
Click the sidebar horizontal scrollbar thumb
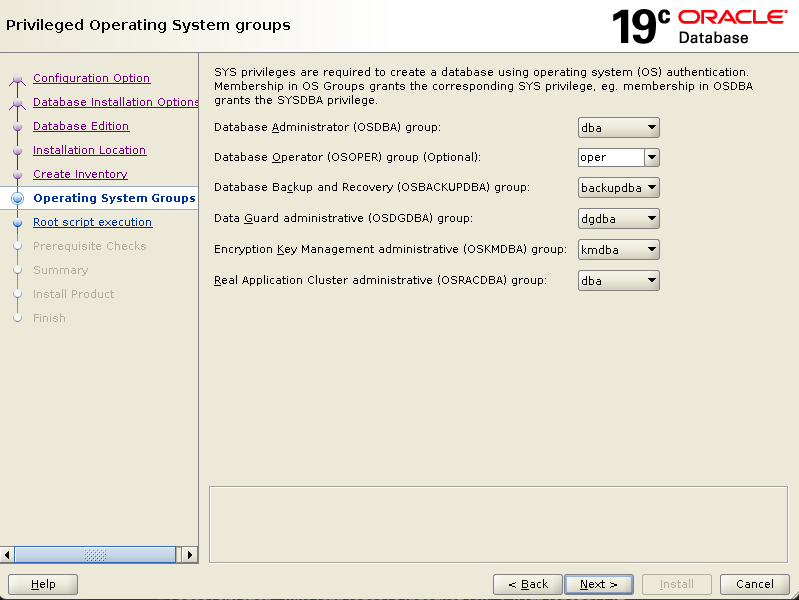tap(95, 555)
